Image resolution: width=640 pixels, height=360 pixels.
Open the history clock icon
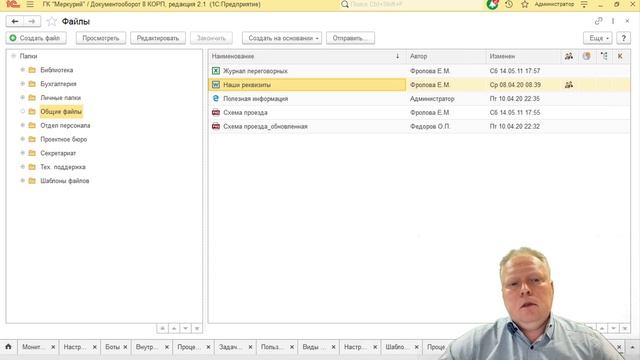coord(509,4)
